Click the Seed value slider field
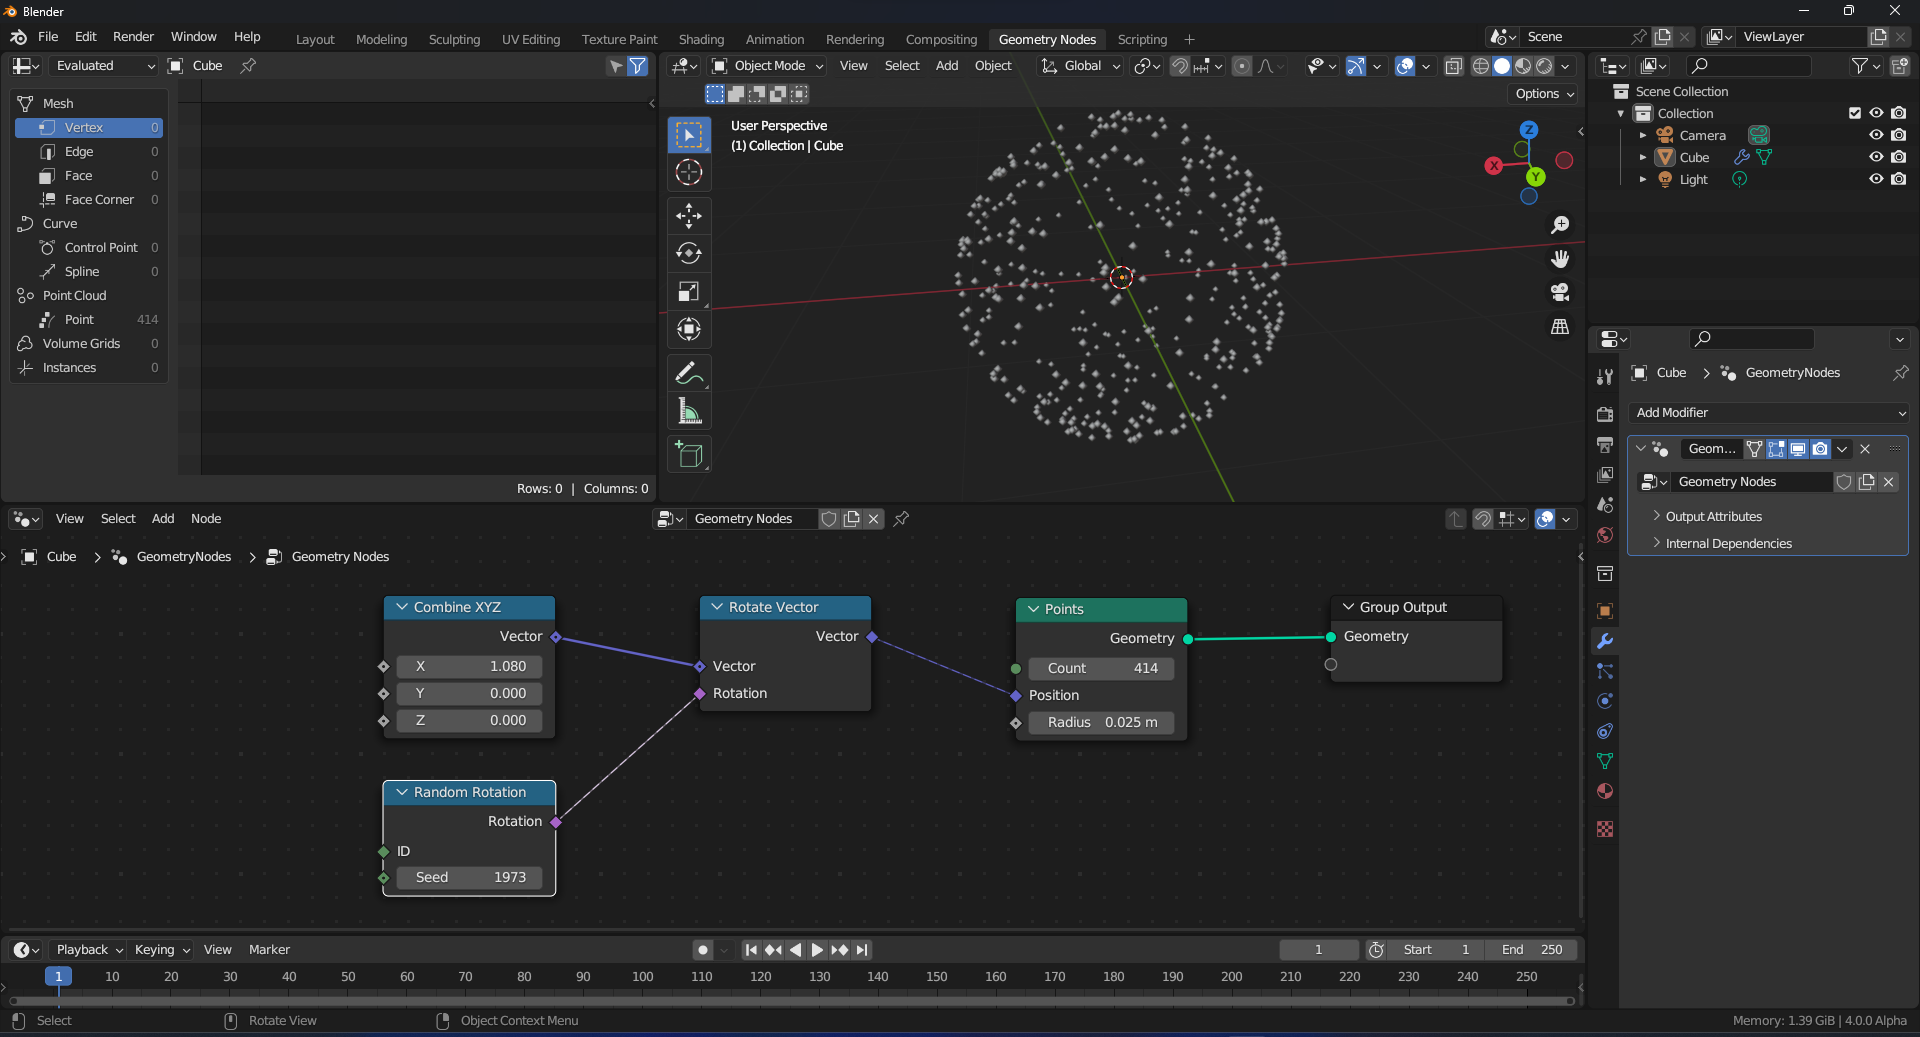Image resolution: width=1920 pixels, height=1037 pixels. point(470,877)
